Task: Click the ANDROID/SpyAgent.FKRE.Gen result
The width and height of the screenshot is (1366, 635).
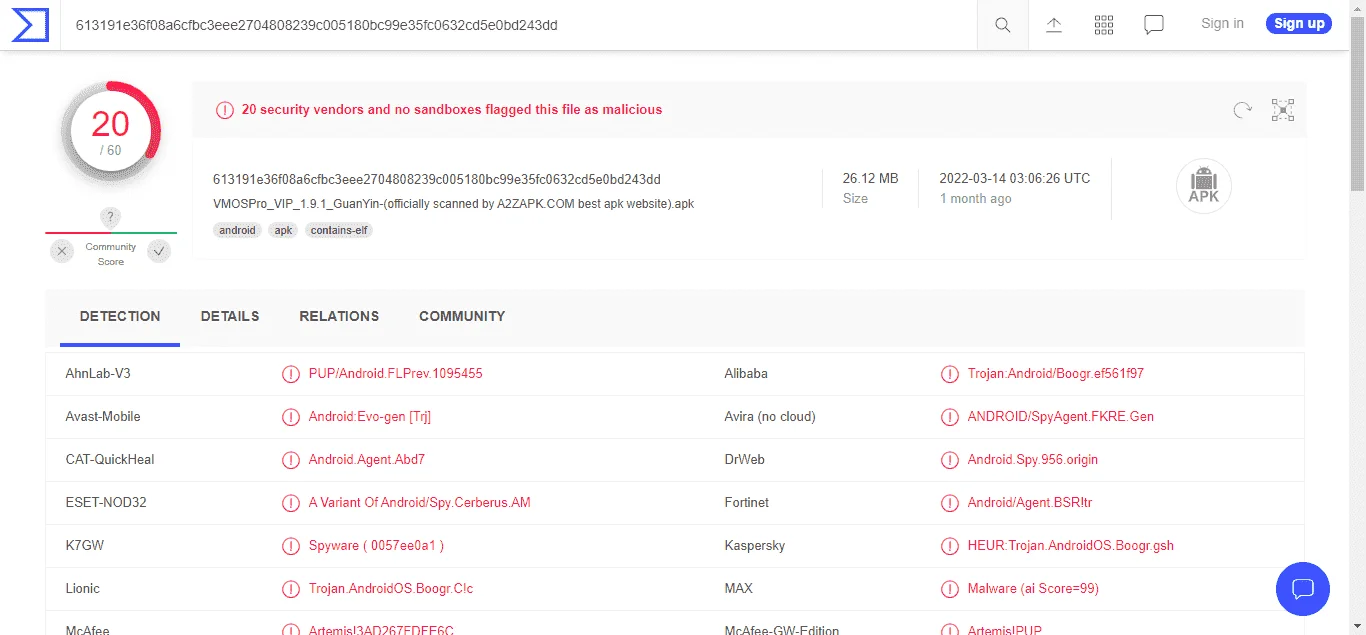Action: click(x=1061, y=416)
